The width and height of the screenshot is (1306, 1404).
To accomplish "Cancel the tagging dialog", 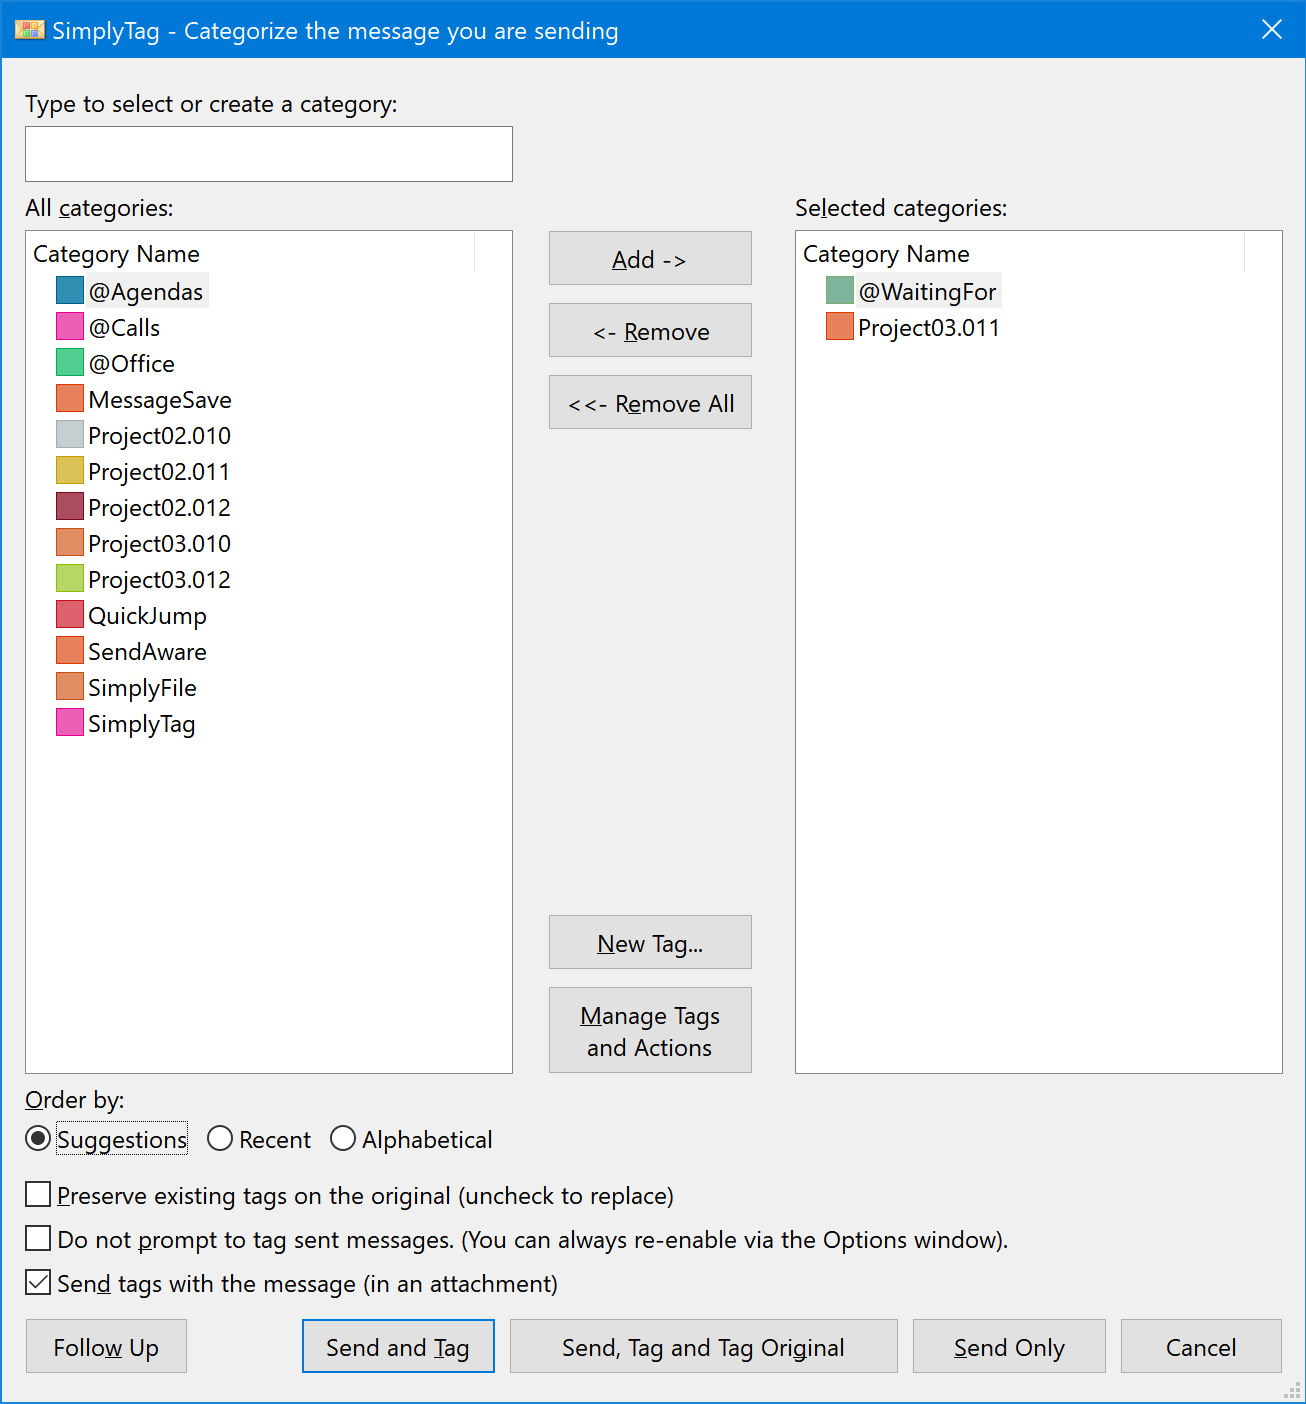I will (x=1201, y=1347).
